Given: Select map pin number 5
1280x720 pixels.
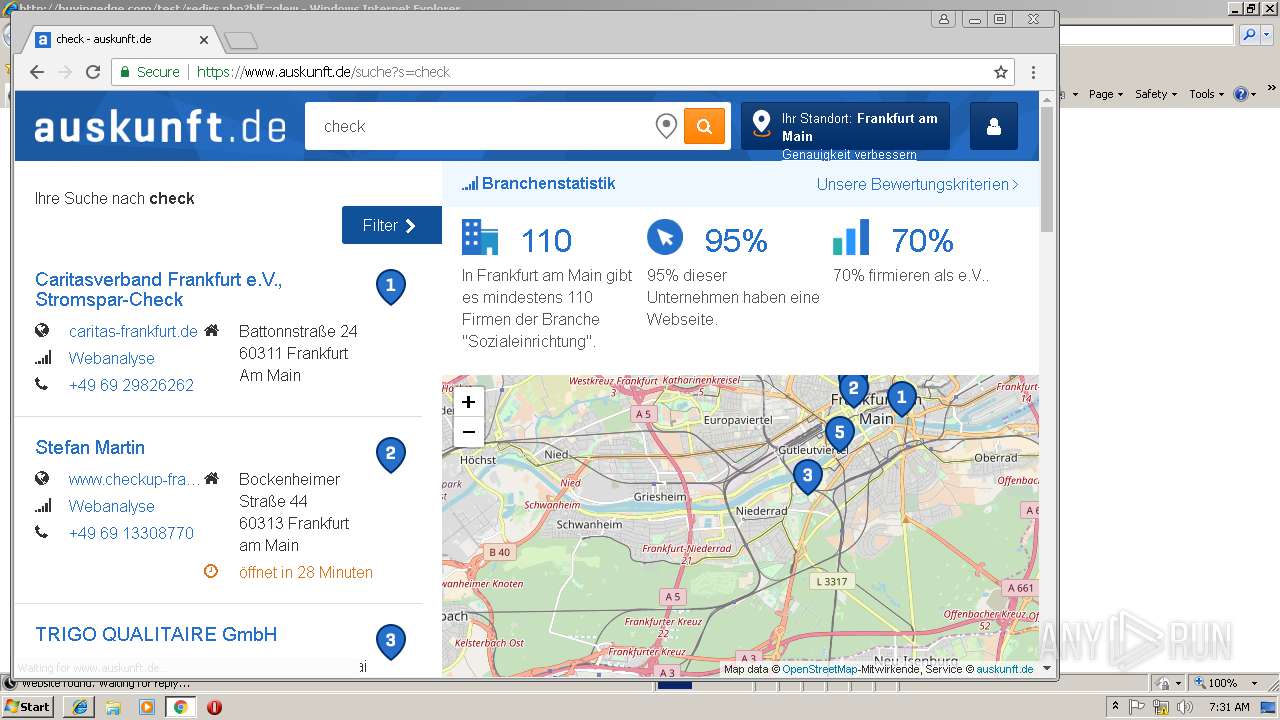Looking at the screenshot, I should point(839,434).
